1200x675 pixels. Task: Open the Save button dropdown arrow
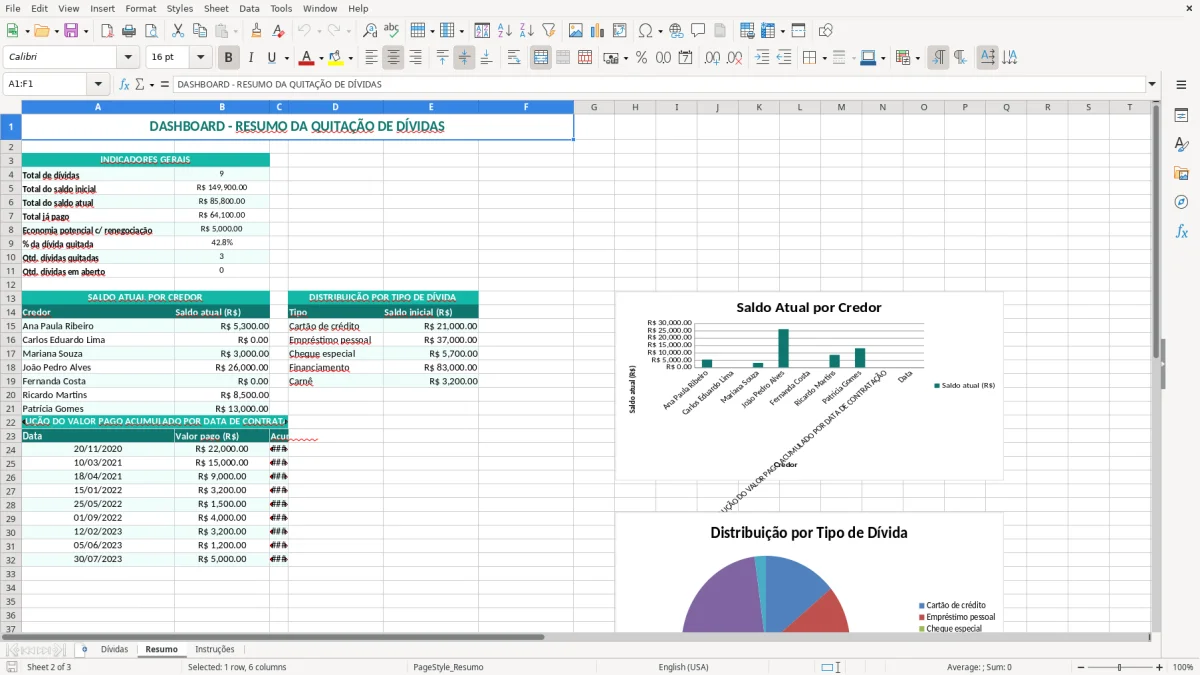[x=86, y=31]
